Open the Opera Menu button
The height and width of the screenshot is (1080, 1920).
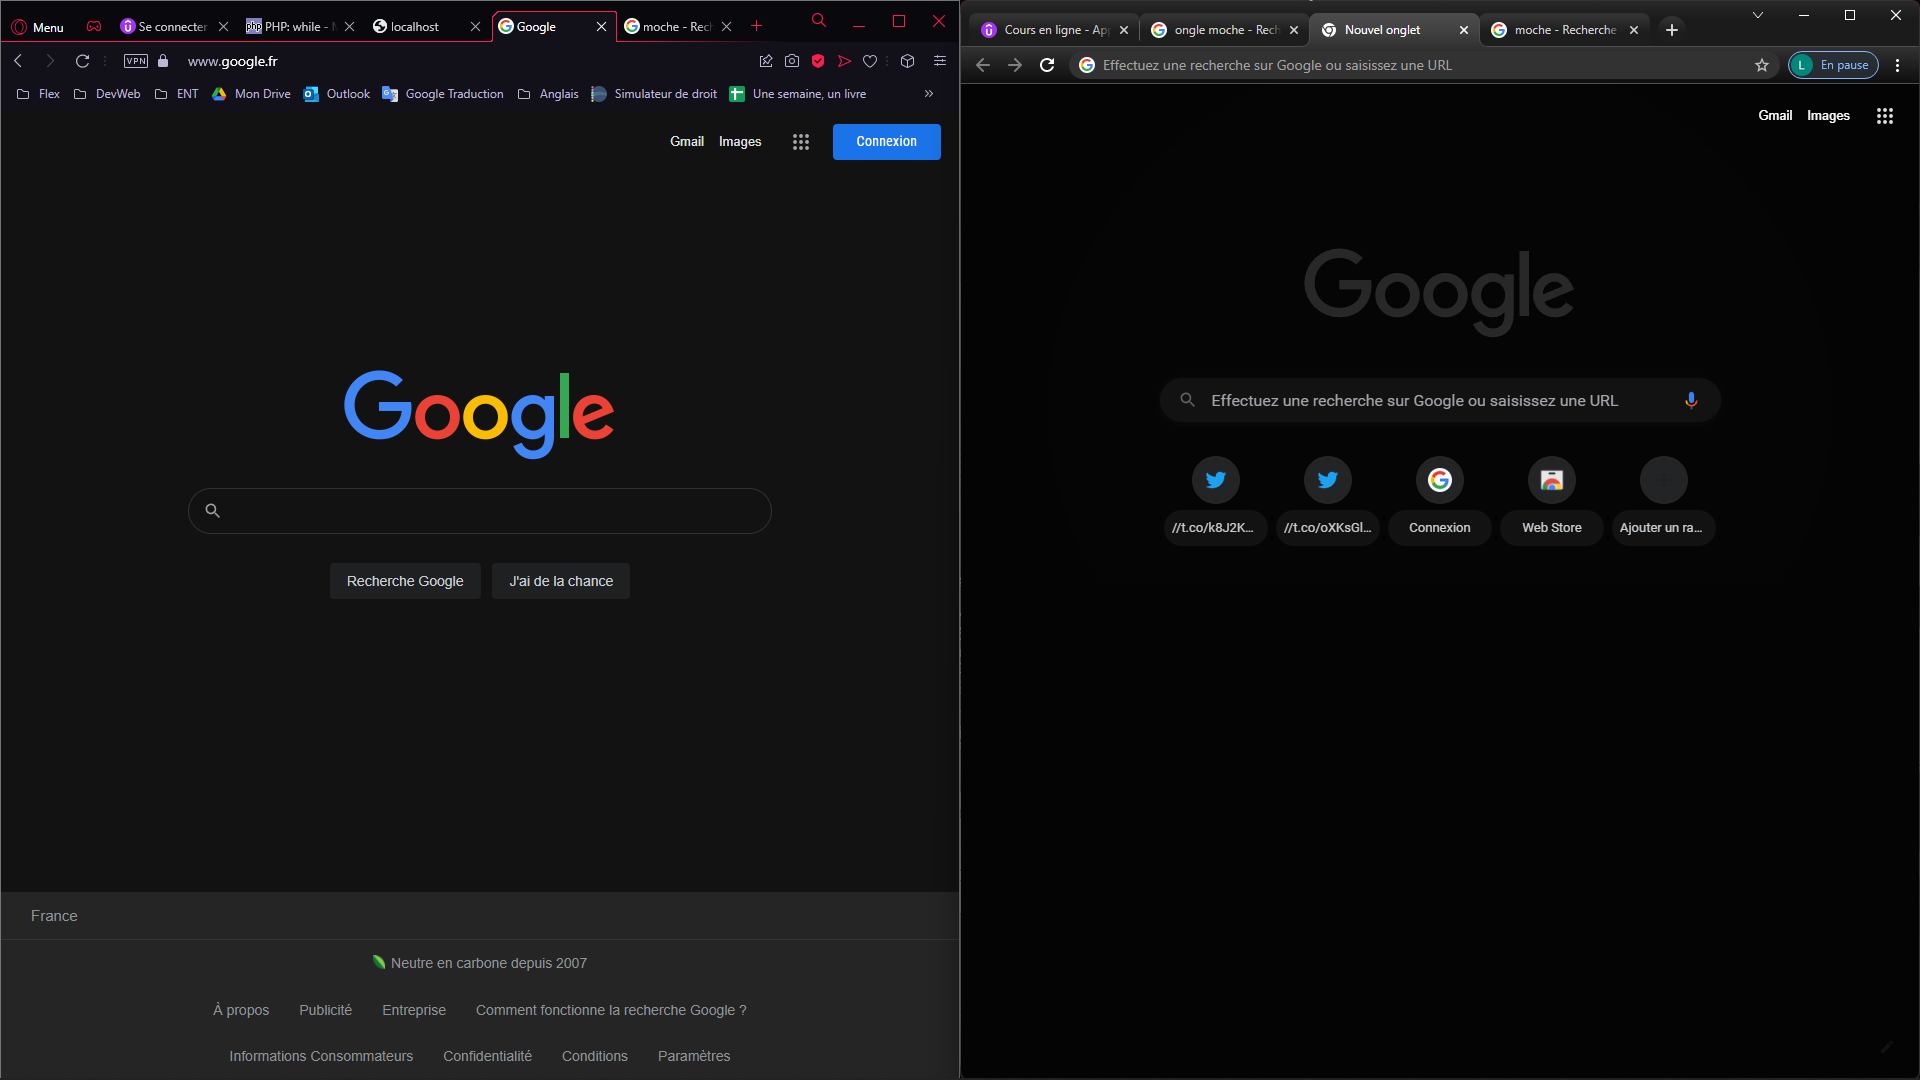tap(37, 27)
